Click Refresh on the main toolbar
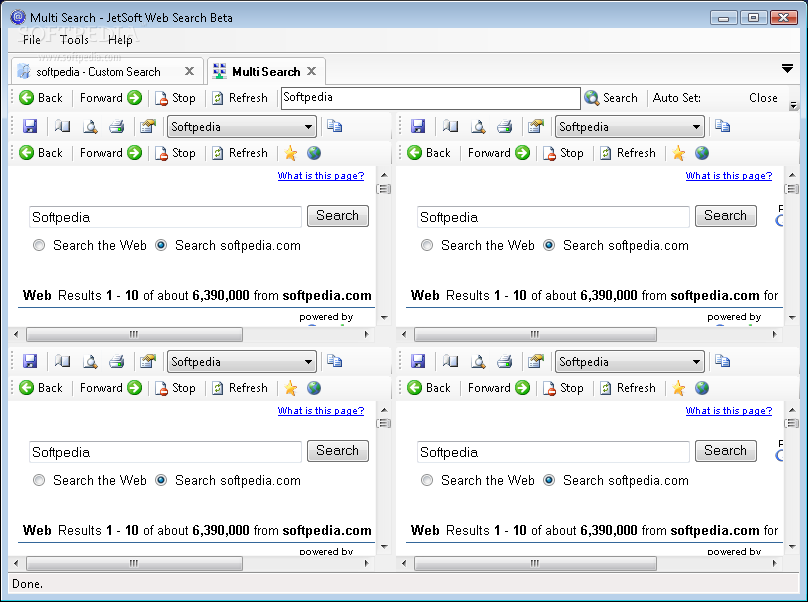The height and width of the screenshot is (602, 808). [240, 98]
